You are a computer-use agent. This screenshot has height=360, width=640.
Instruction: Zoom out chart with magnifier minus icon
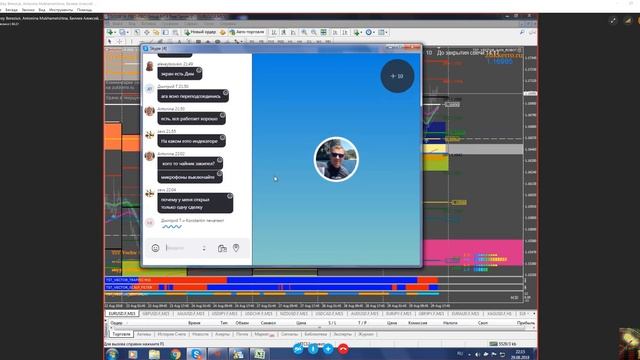click(x=313, y=32)
